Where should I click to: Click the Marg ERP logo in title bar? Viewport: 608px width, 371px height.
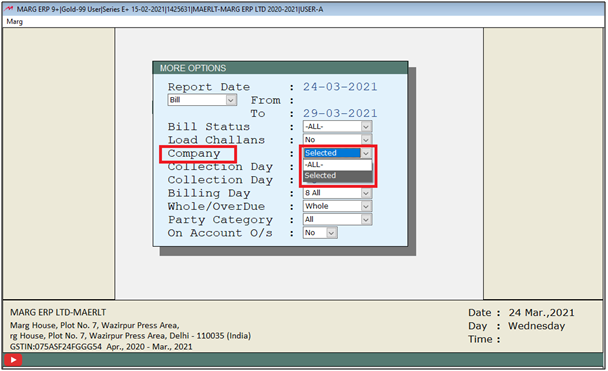(x=9, y=9)
